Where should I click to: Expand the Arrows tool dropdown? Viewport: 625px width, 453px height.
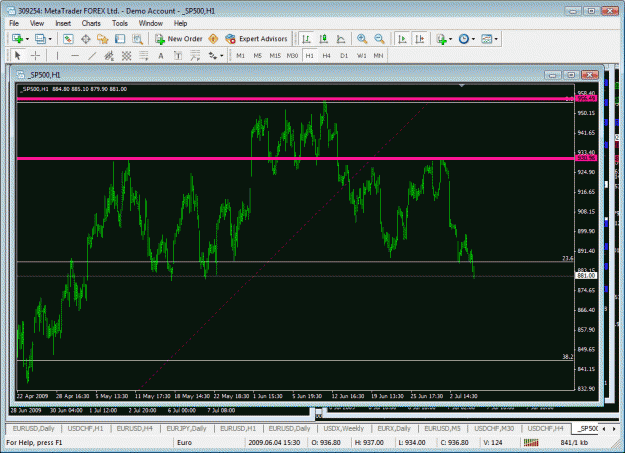[222, 56]
